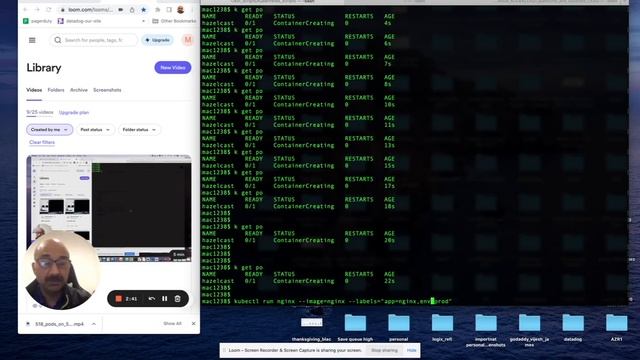
Task: Click the share icon in address bar
Action: point(132,9)
